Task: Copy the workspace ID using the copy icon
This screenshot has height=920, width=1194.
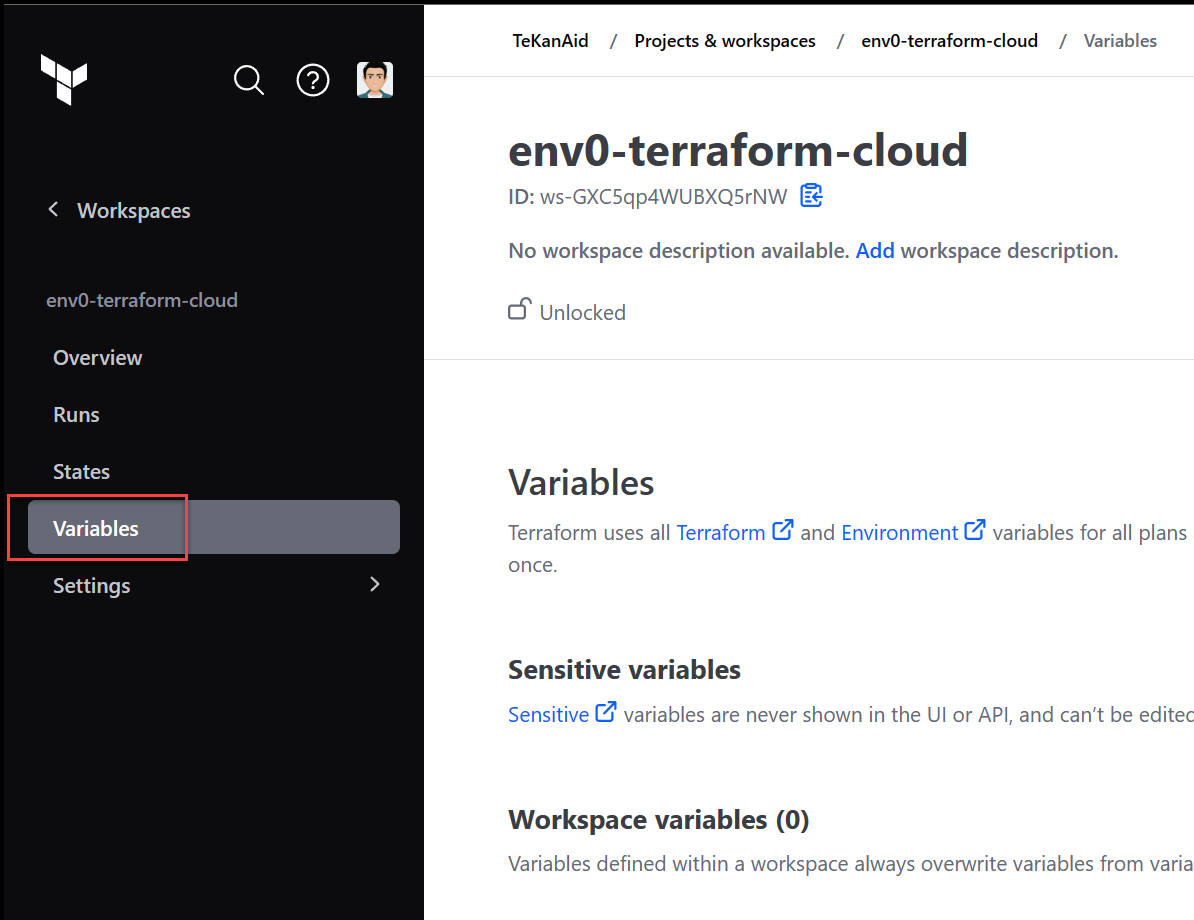Action: point(811,196)
